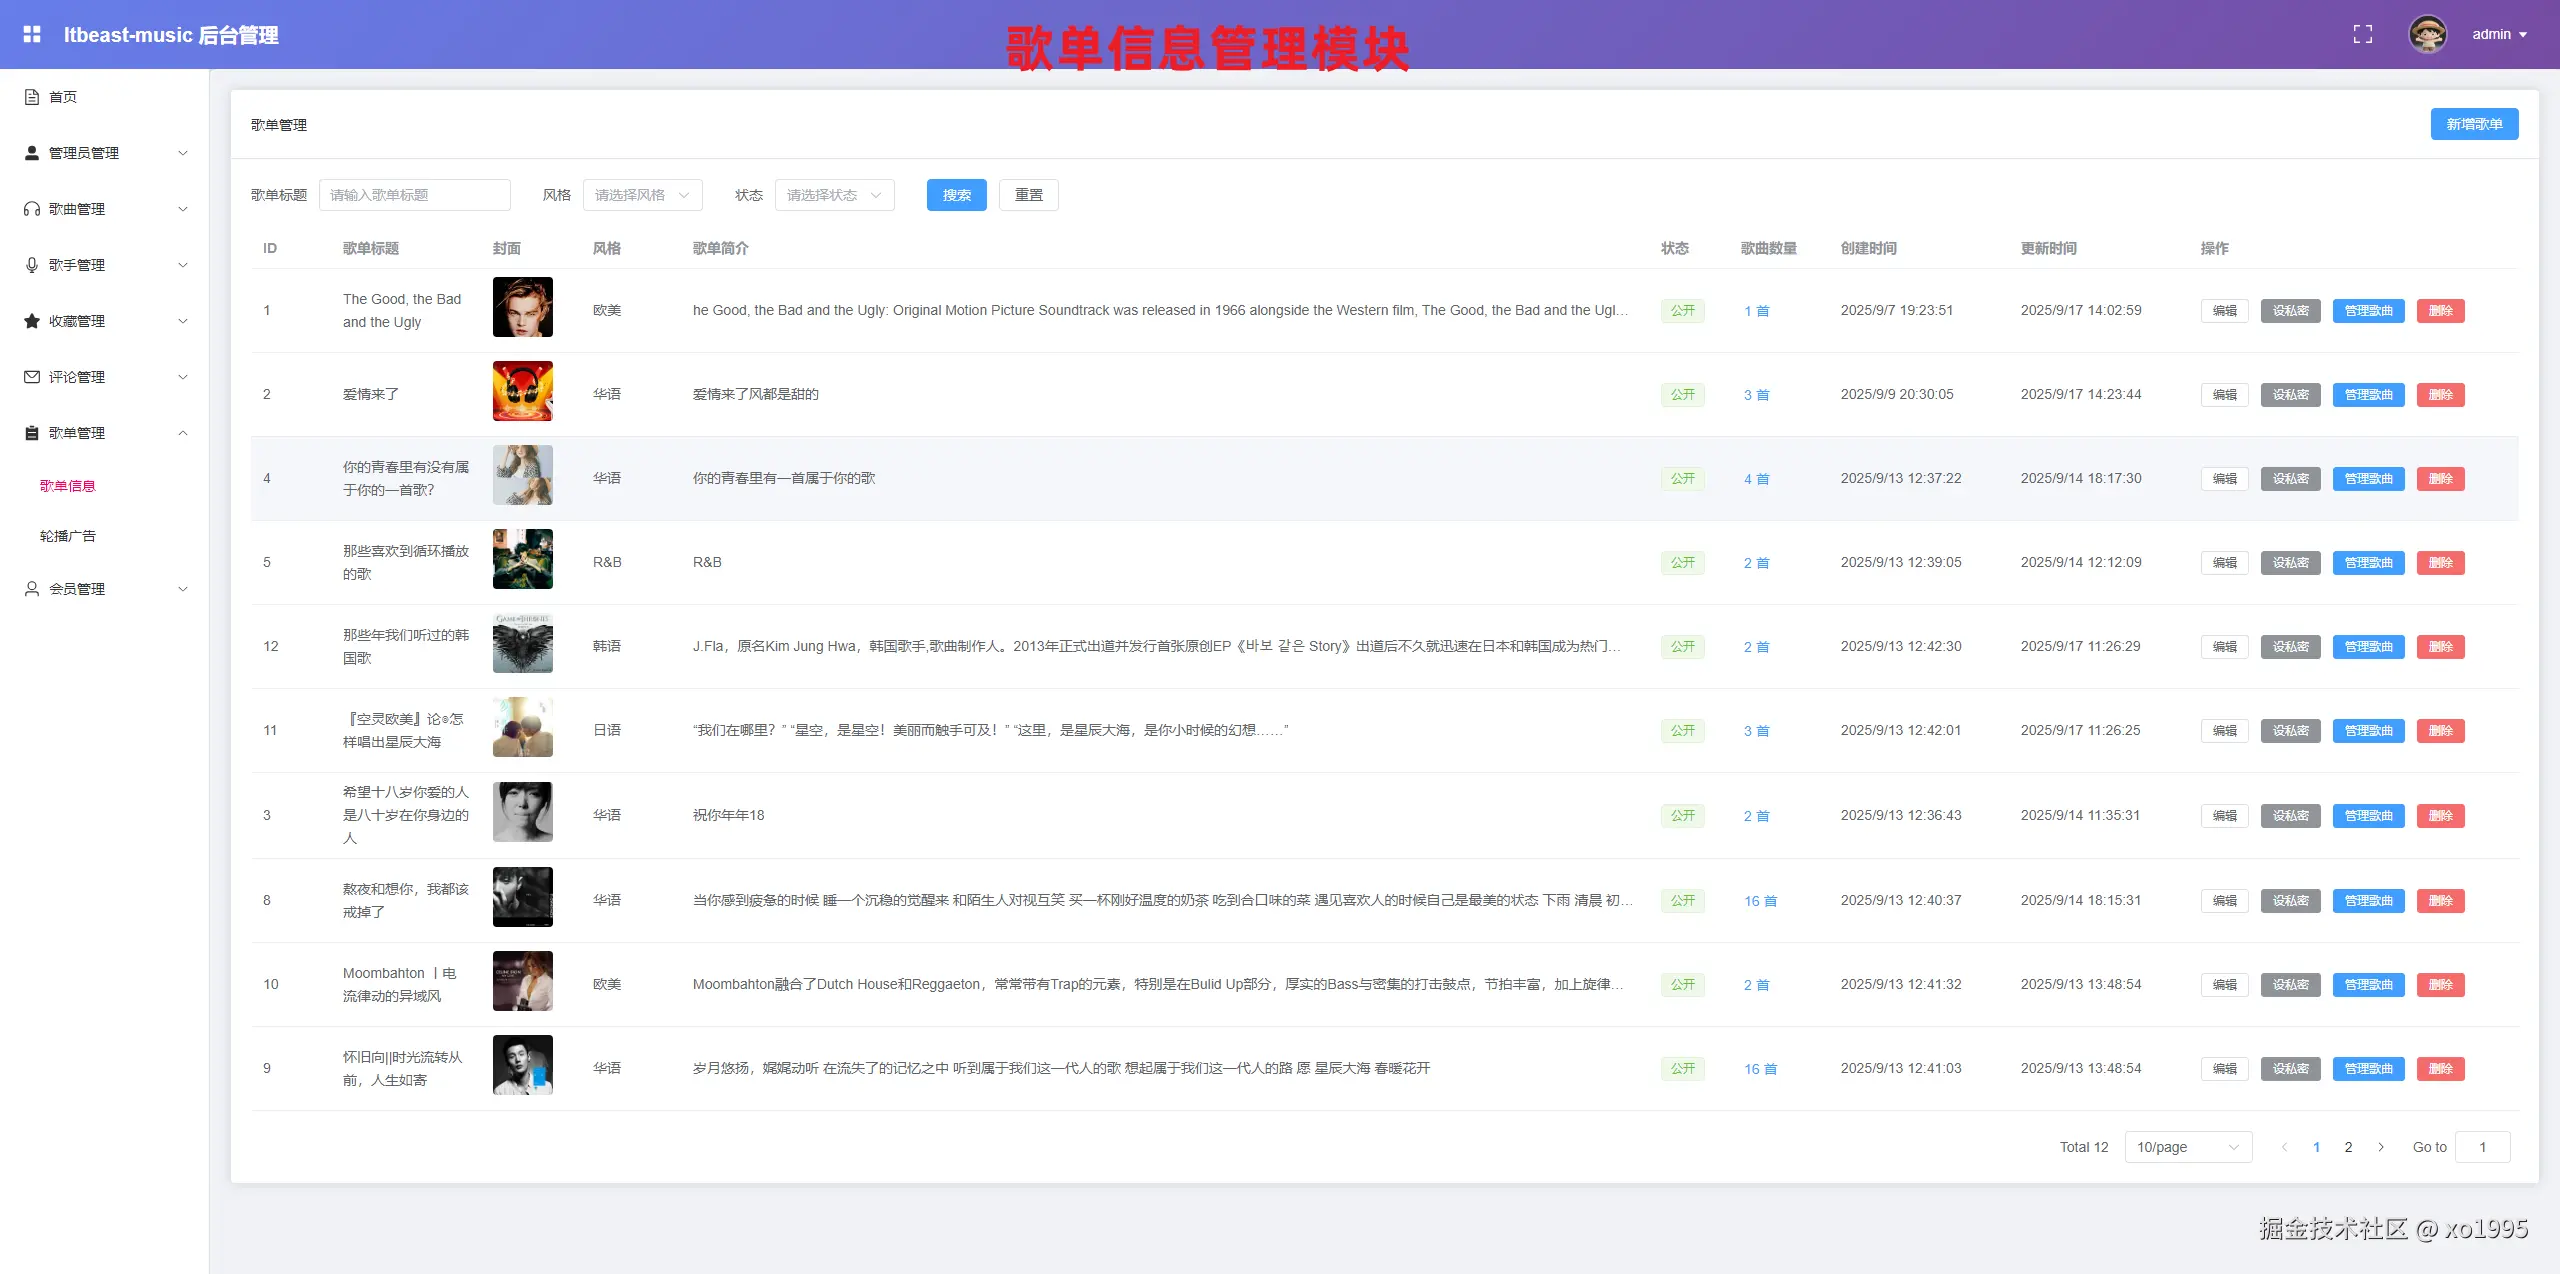Click the 歌单标题 search input field
Screen dimensions: 2560x1274
[x=414, y=195]
